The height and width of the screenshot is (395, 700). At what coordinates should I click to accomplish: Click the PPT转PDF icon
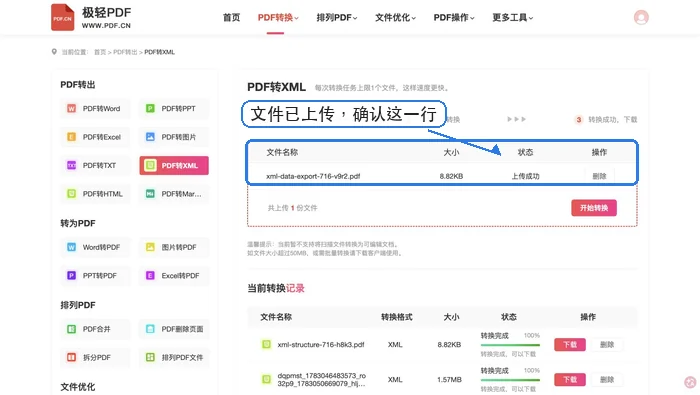coord(71,276)
